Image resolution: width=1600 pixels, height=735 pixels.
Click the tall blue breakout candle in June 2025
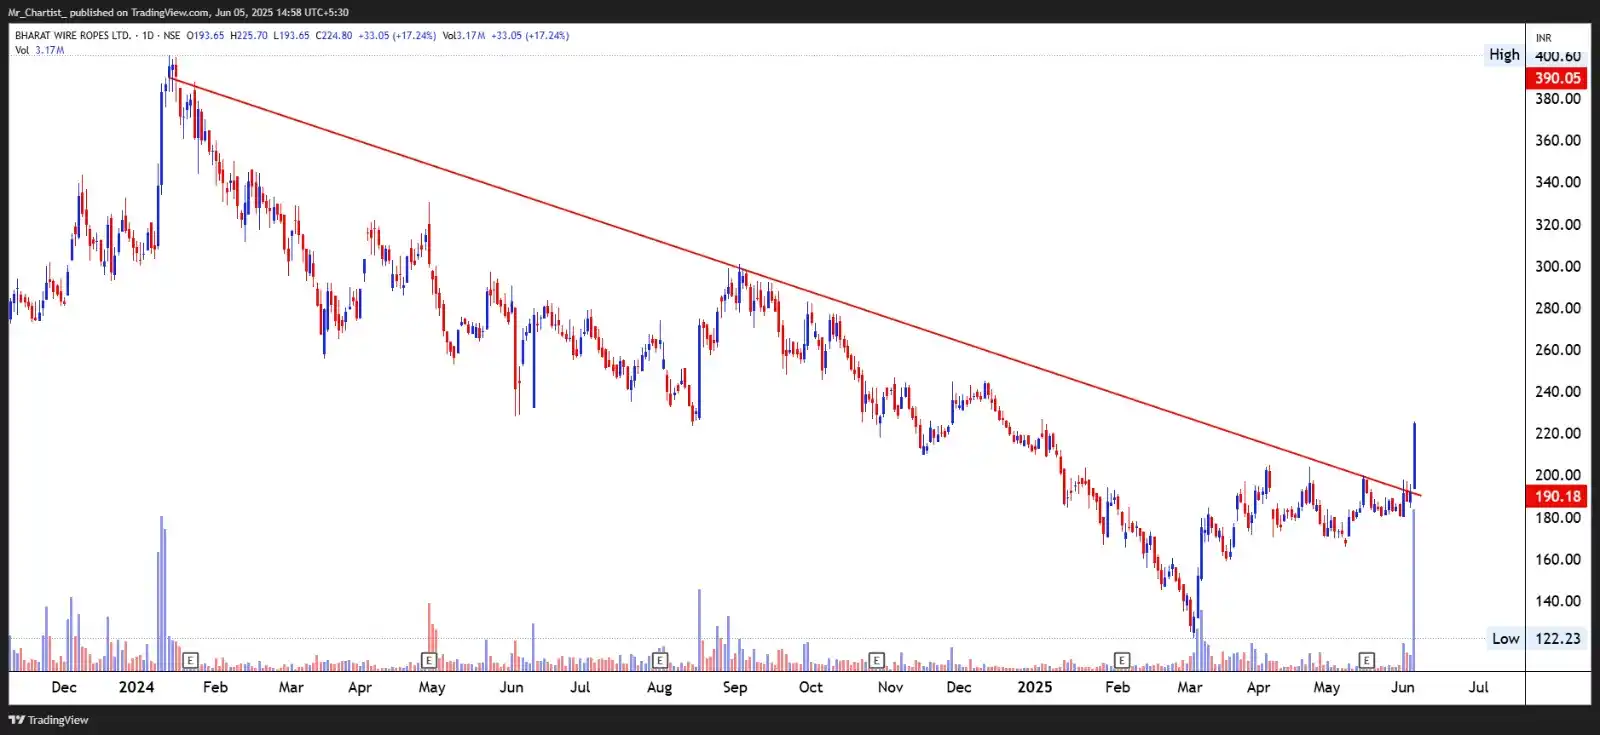(1414, 456)
